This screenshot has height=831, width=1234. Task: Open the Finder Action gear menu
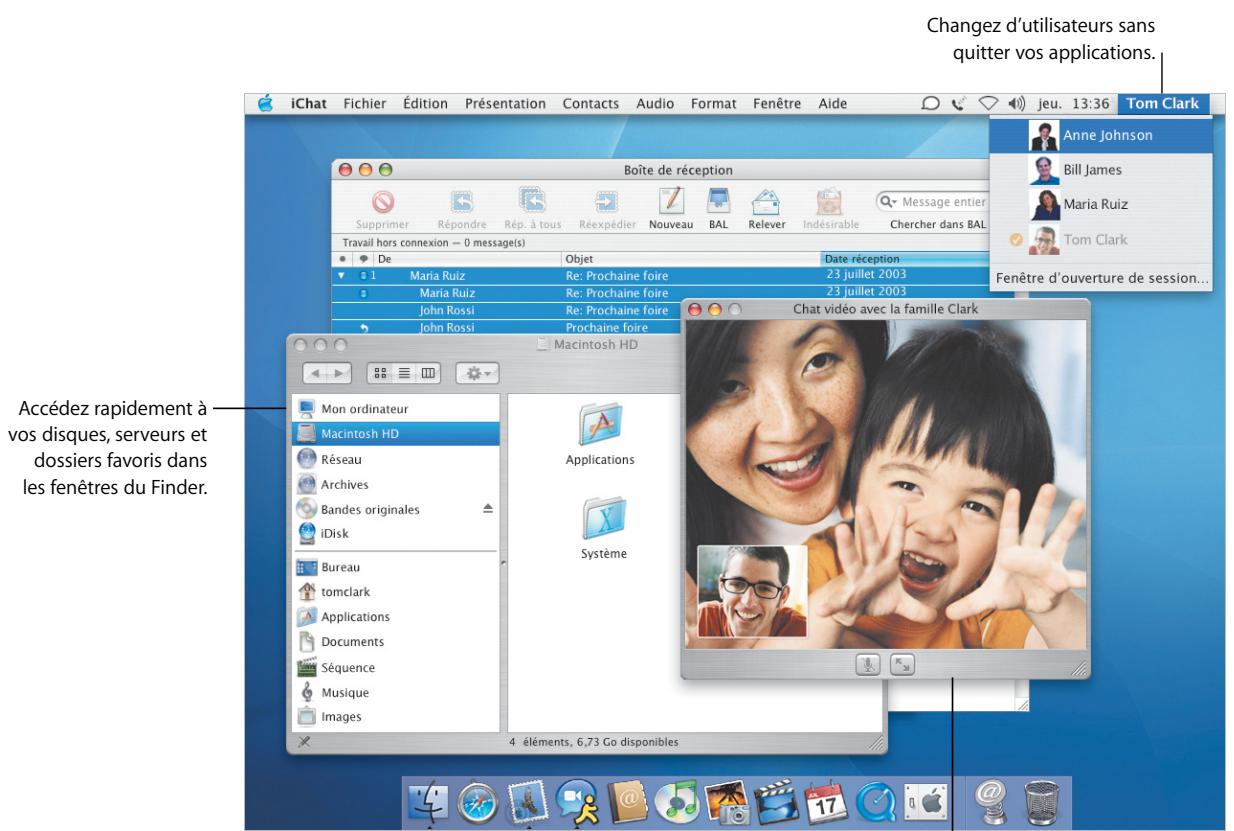coord(477,373)
